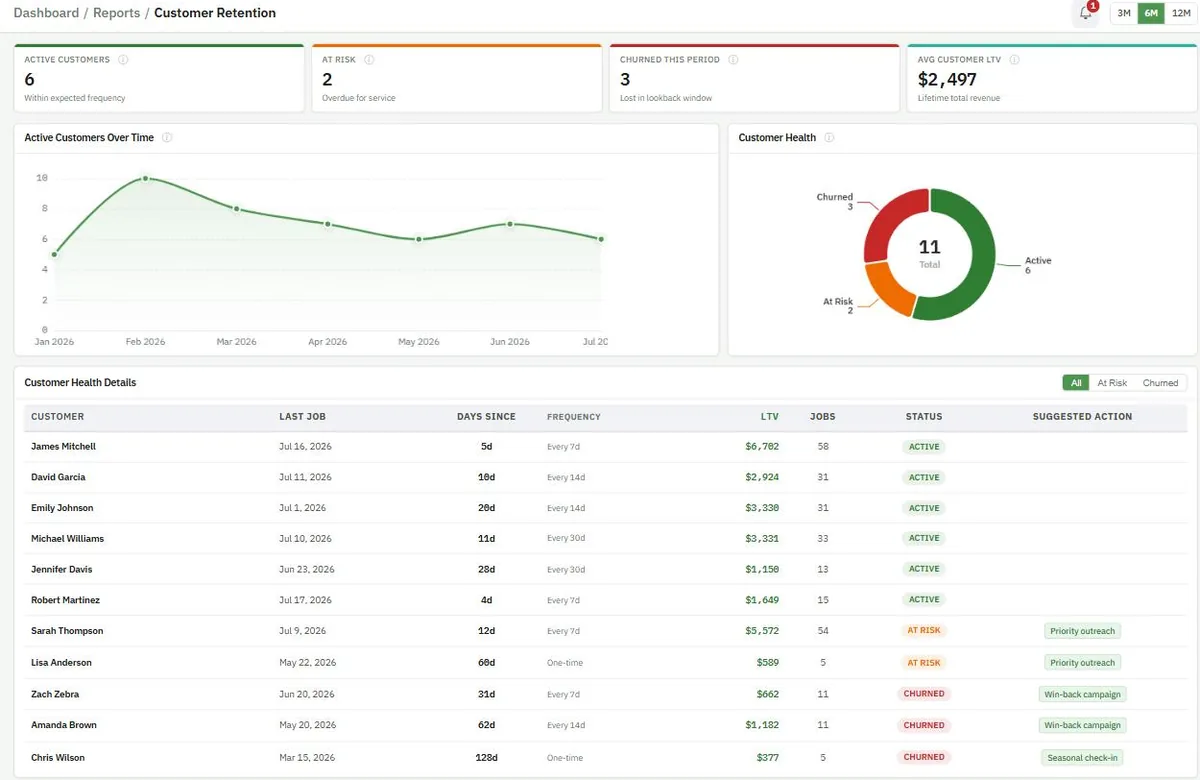
Task: Click Sarah Thompson's AT RISK status badge
Action: [x=924, y=631]
